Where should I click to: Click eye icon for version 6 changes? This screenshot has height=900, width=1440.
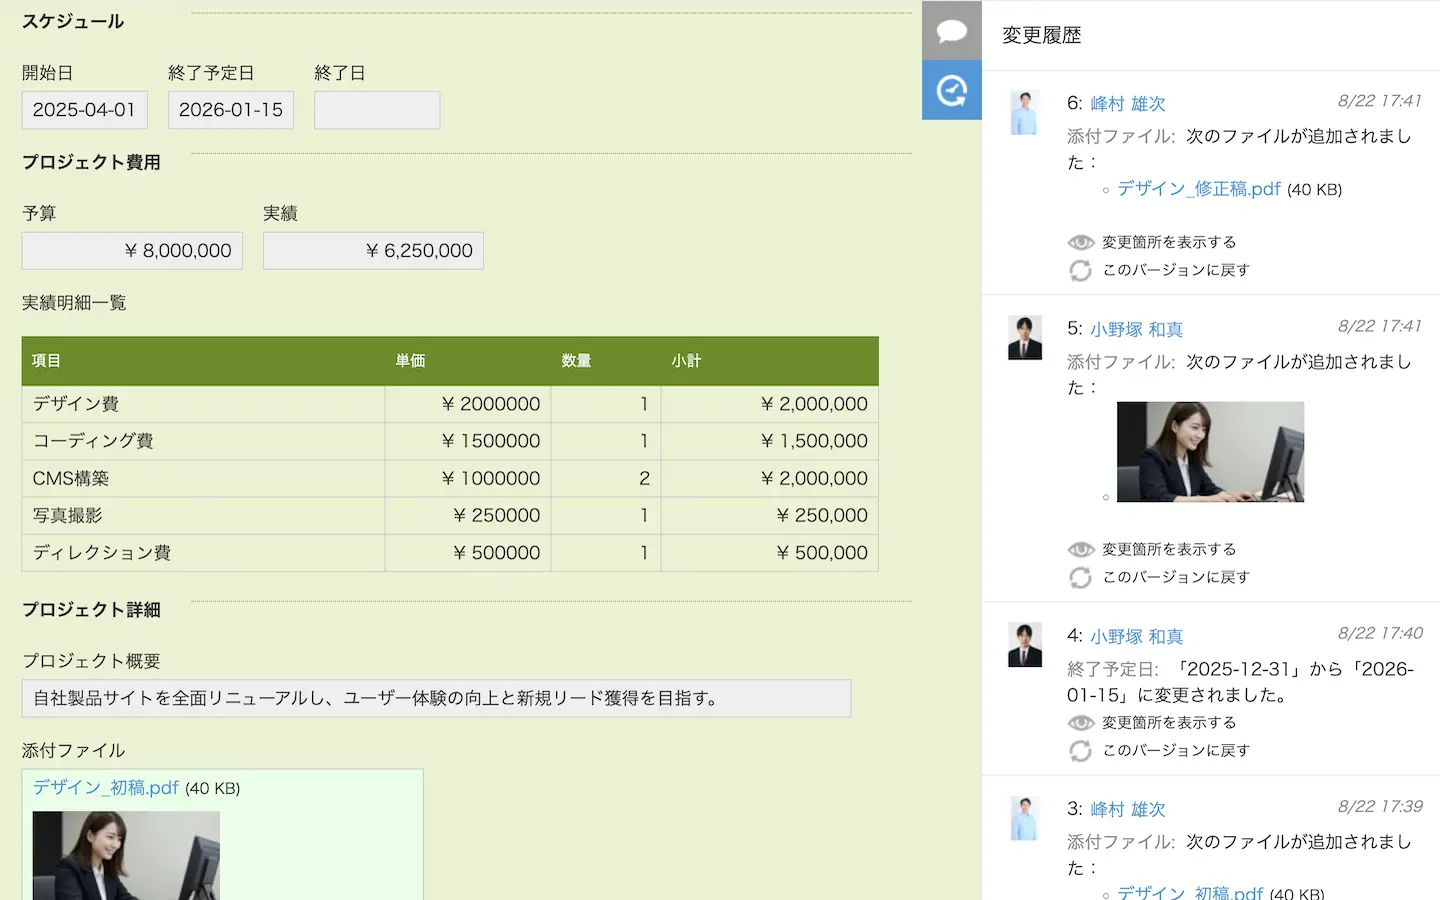pyautogui.click(x=1080, y=242)
